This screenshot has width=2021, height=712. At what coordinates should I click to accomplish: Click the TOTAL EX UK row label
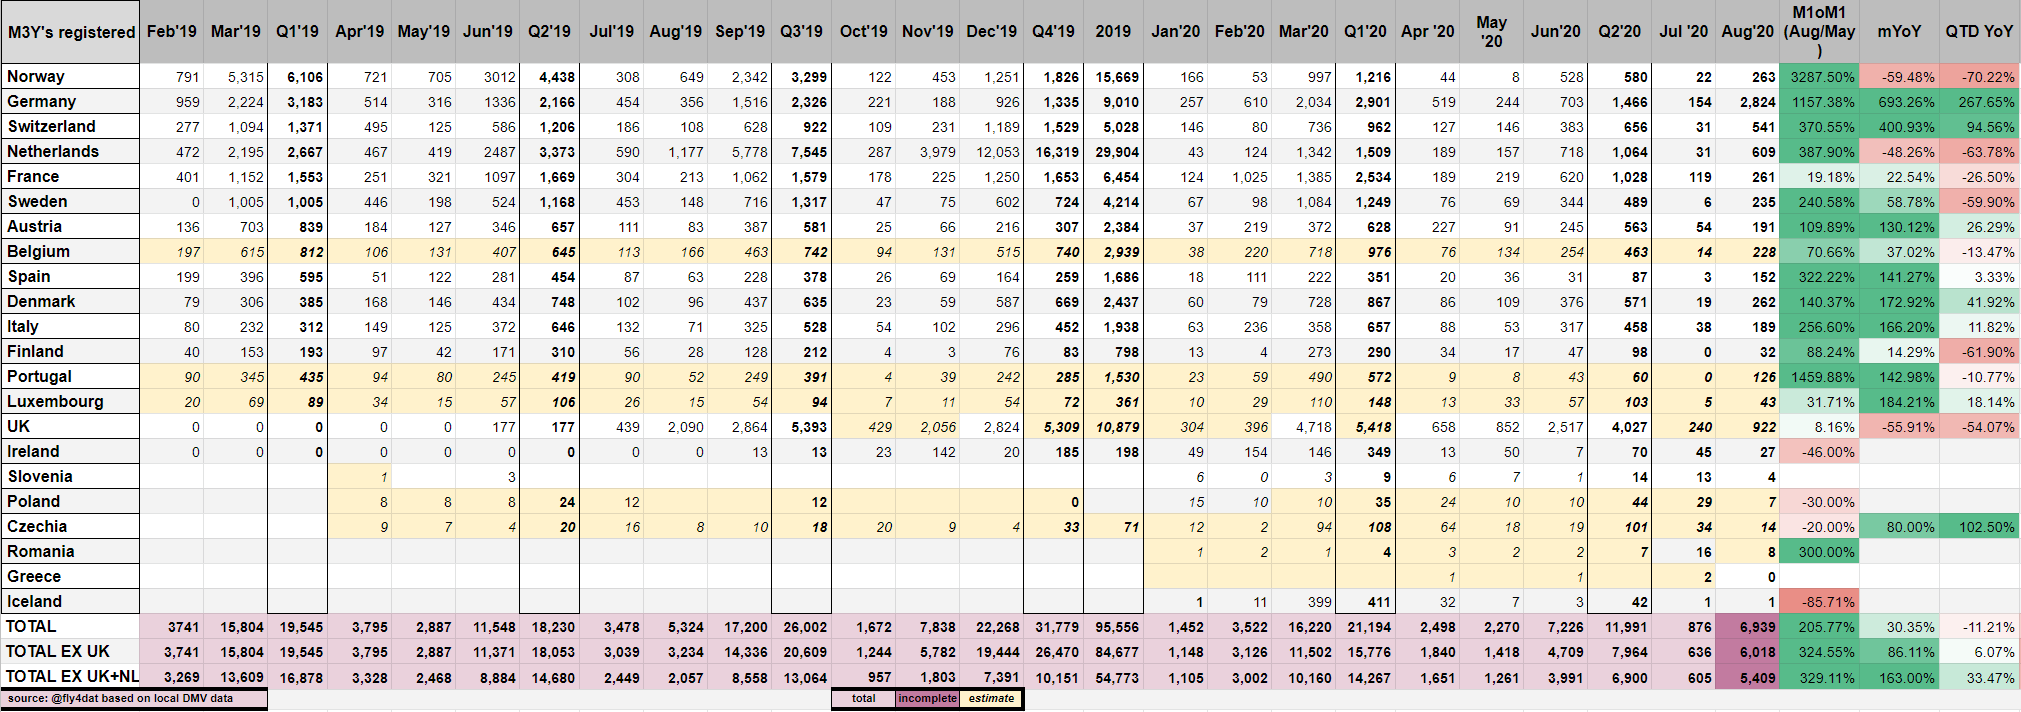(70, 651)
